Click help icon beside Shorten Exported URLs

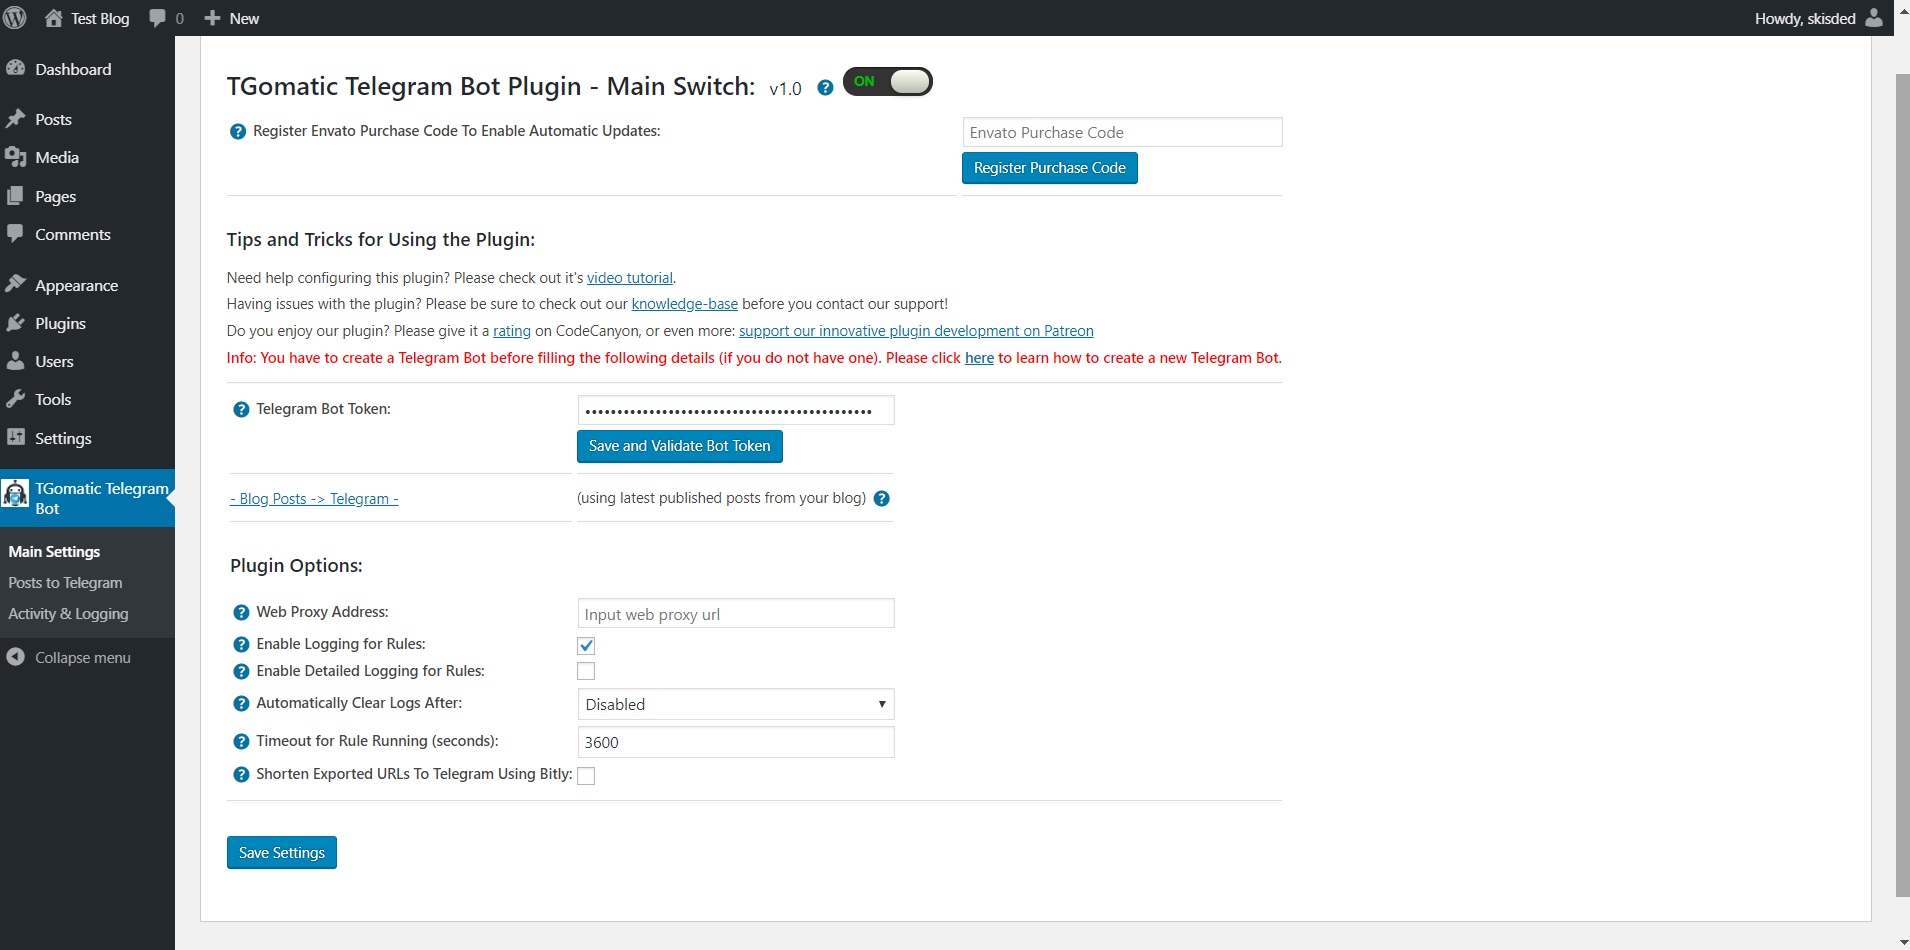[241, 775]
